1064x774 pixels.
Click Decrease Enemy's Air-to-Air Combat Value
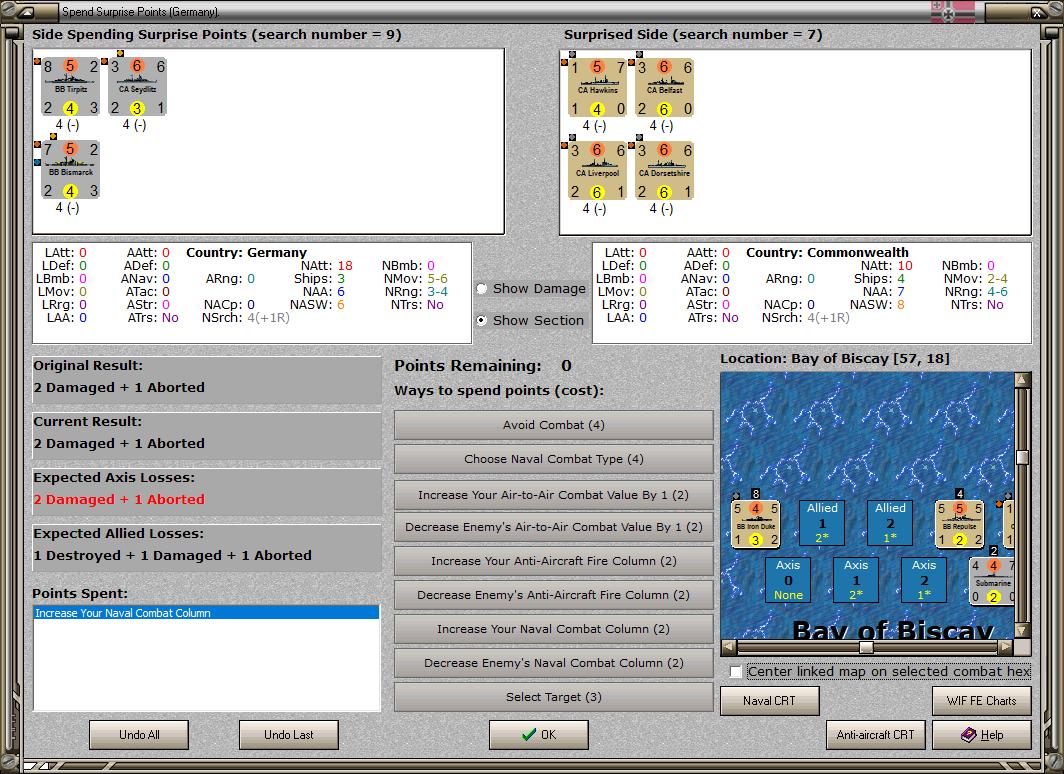point(554,527)
